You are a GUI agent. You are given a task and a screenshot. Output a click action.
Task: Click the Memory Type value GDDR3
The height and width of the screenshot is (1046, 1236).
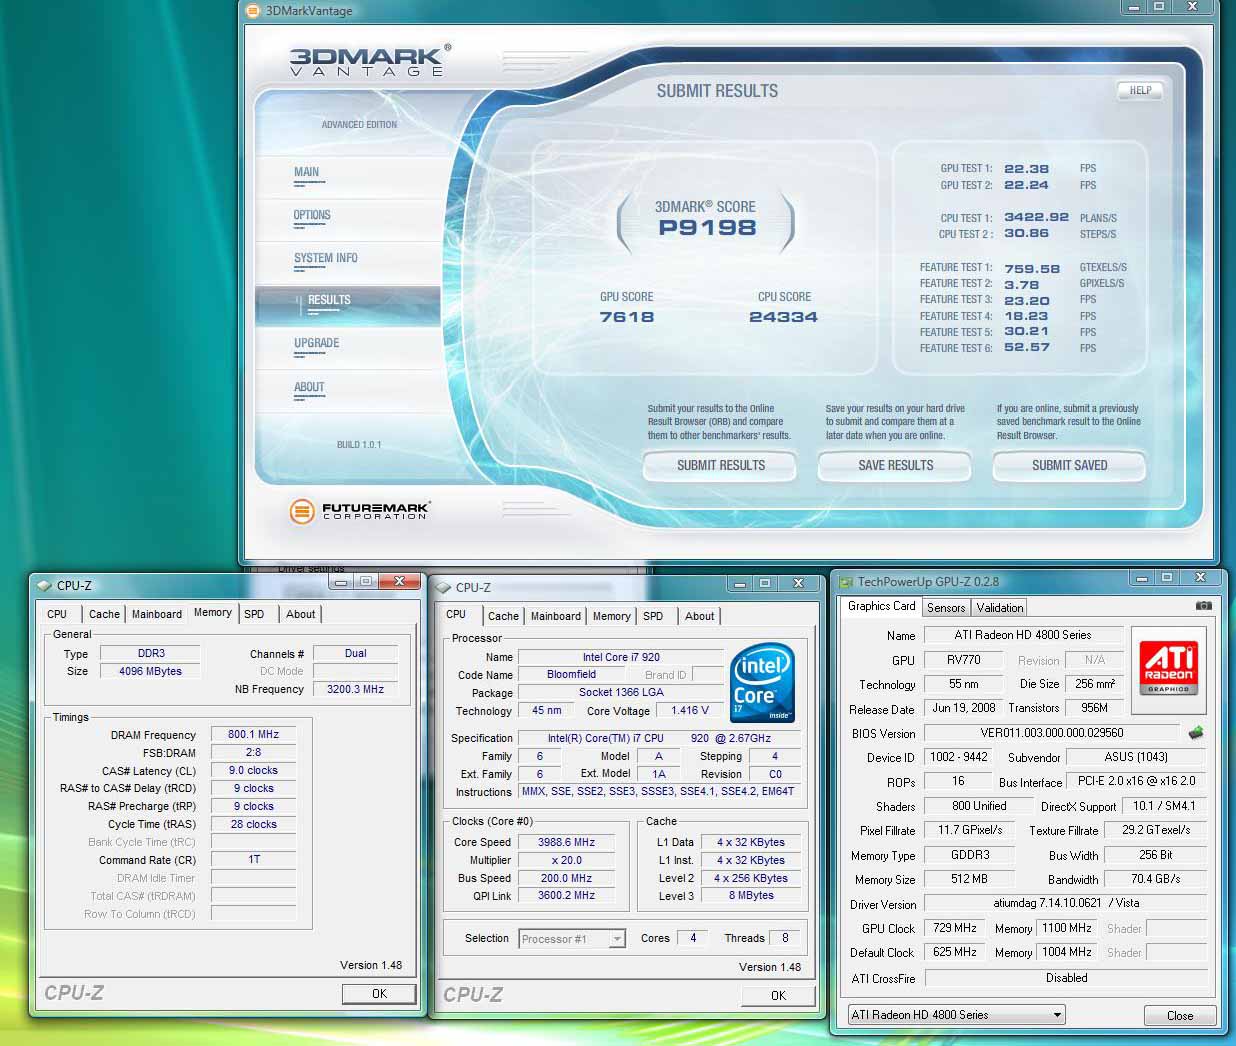tap(970, 856)
